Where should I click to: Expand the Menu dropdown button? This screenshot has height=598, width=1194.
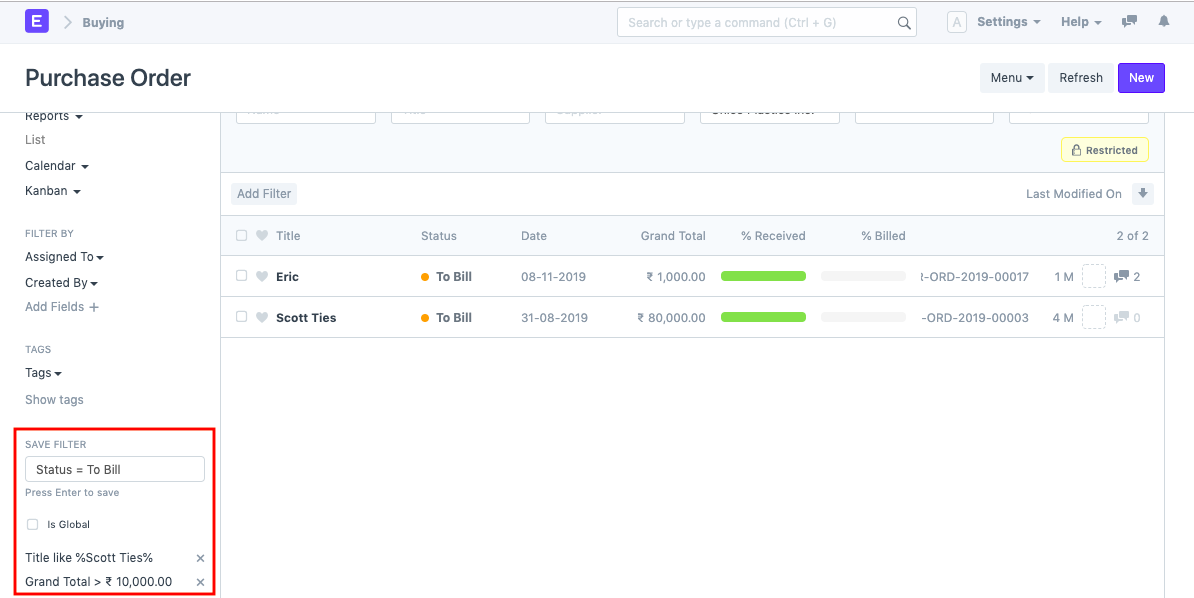(x=1011, y=78)
